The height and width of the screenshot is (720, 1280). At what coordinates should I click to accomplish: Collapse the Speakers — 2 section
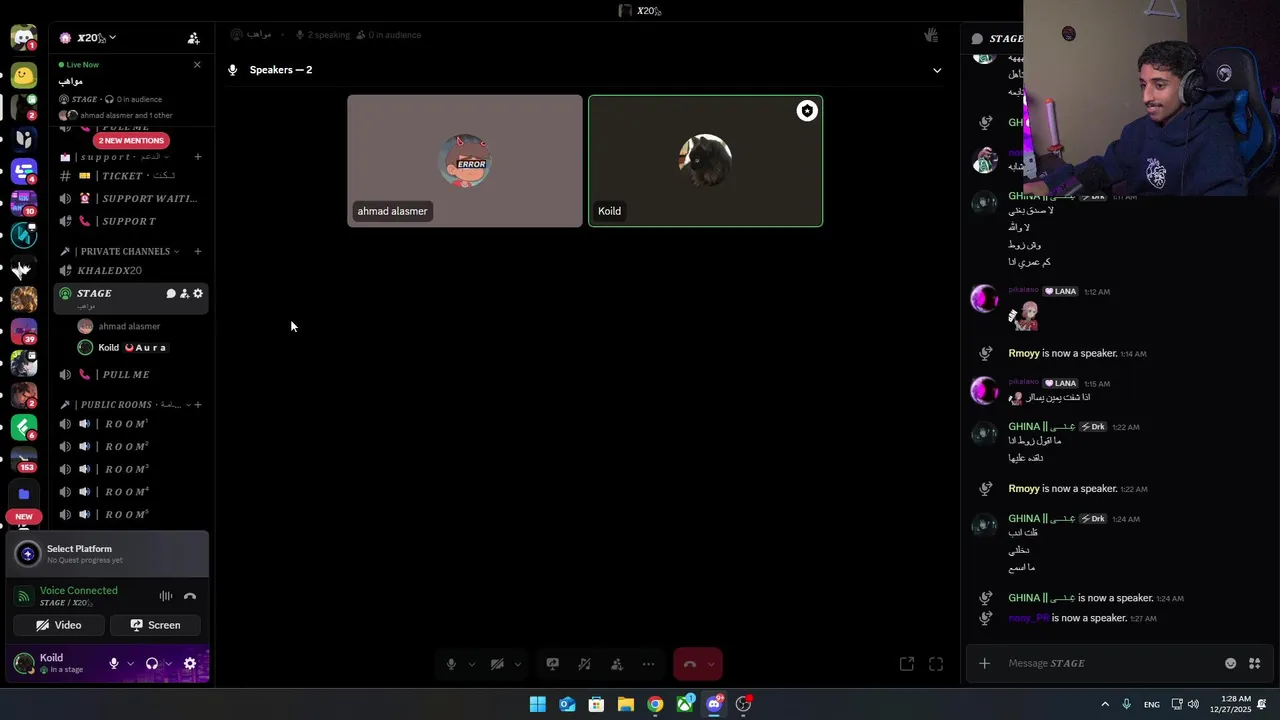(937, 70)
